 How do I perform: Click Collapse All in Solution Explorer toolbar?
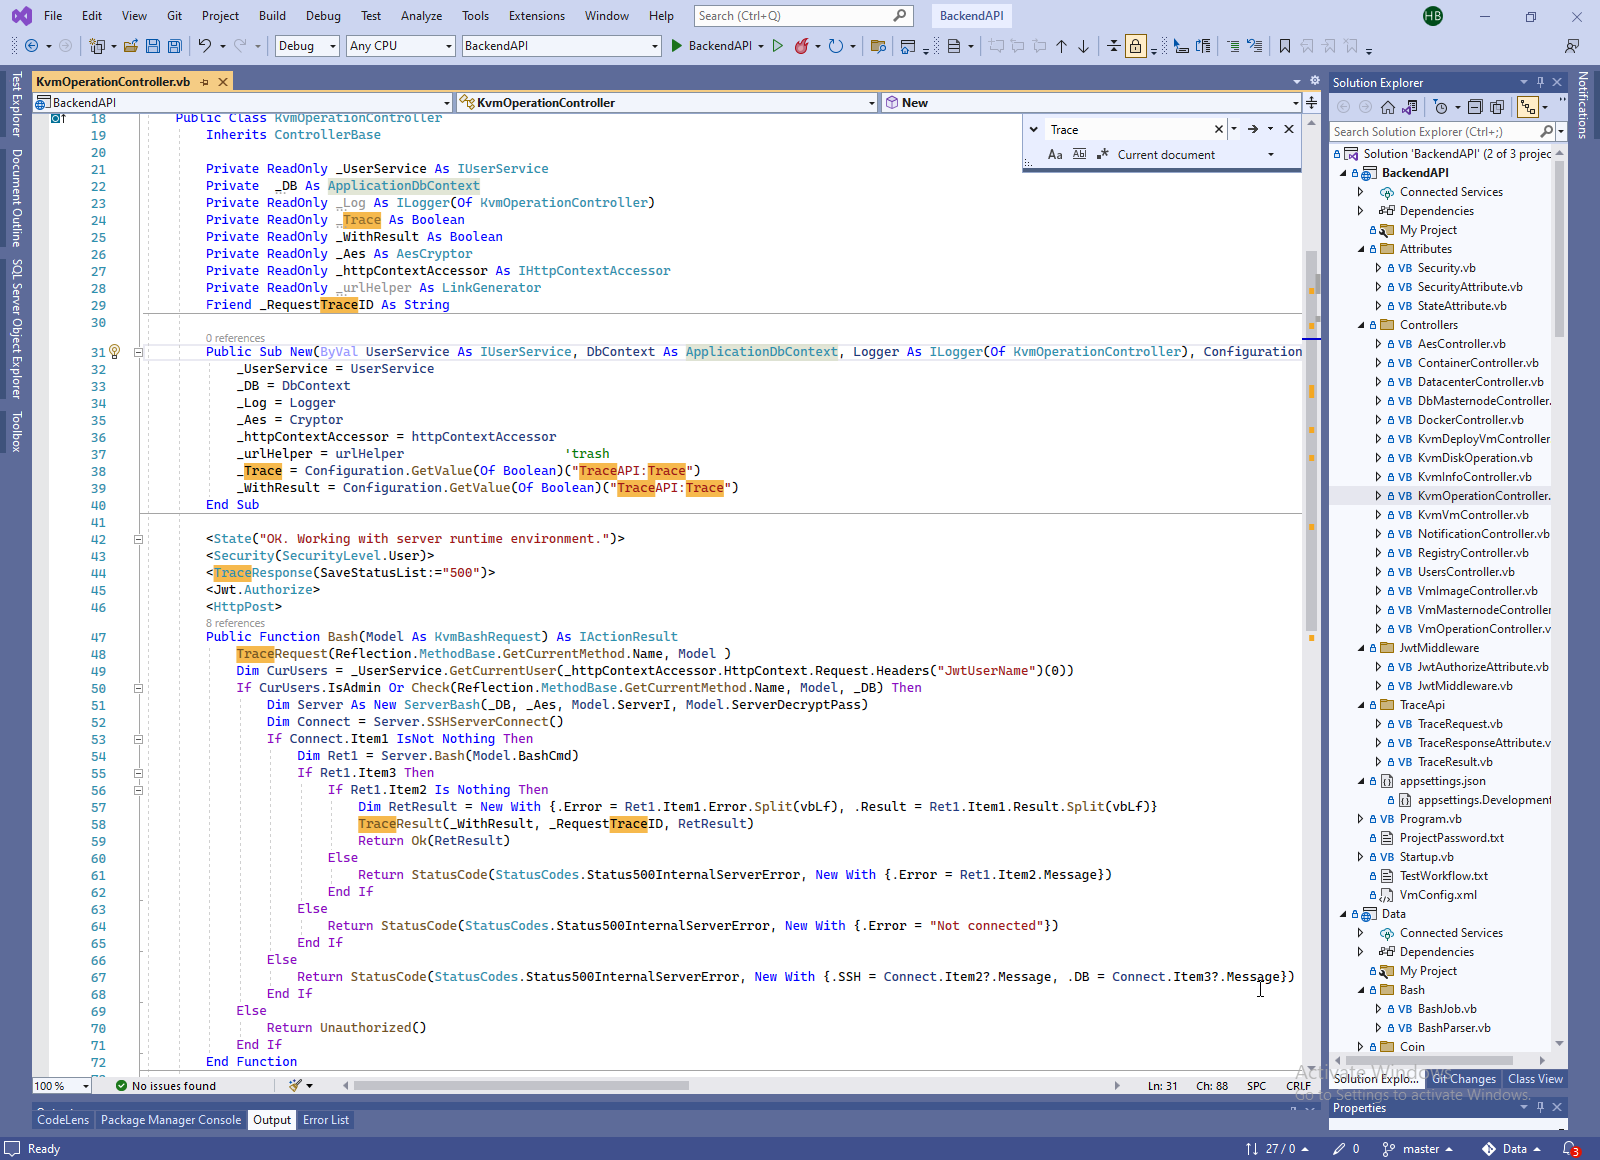tap(1475, 107)
